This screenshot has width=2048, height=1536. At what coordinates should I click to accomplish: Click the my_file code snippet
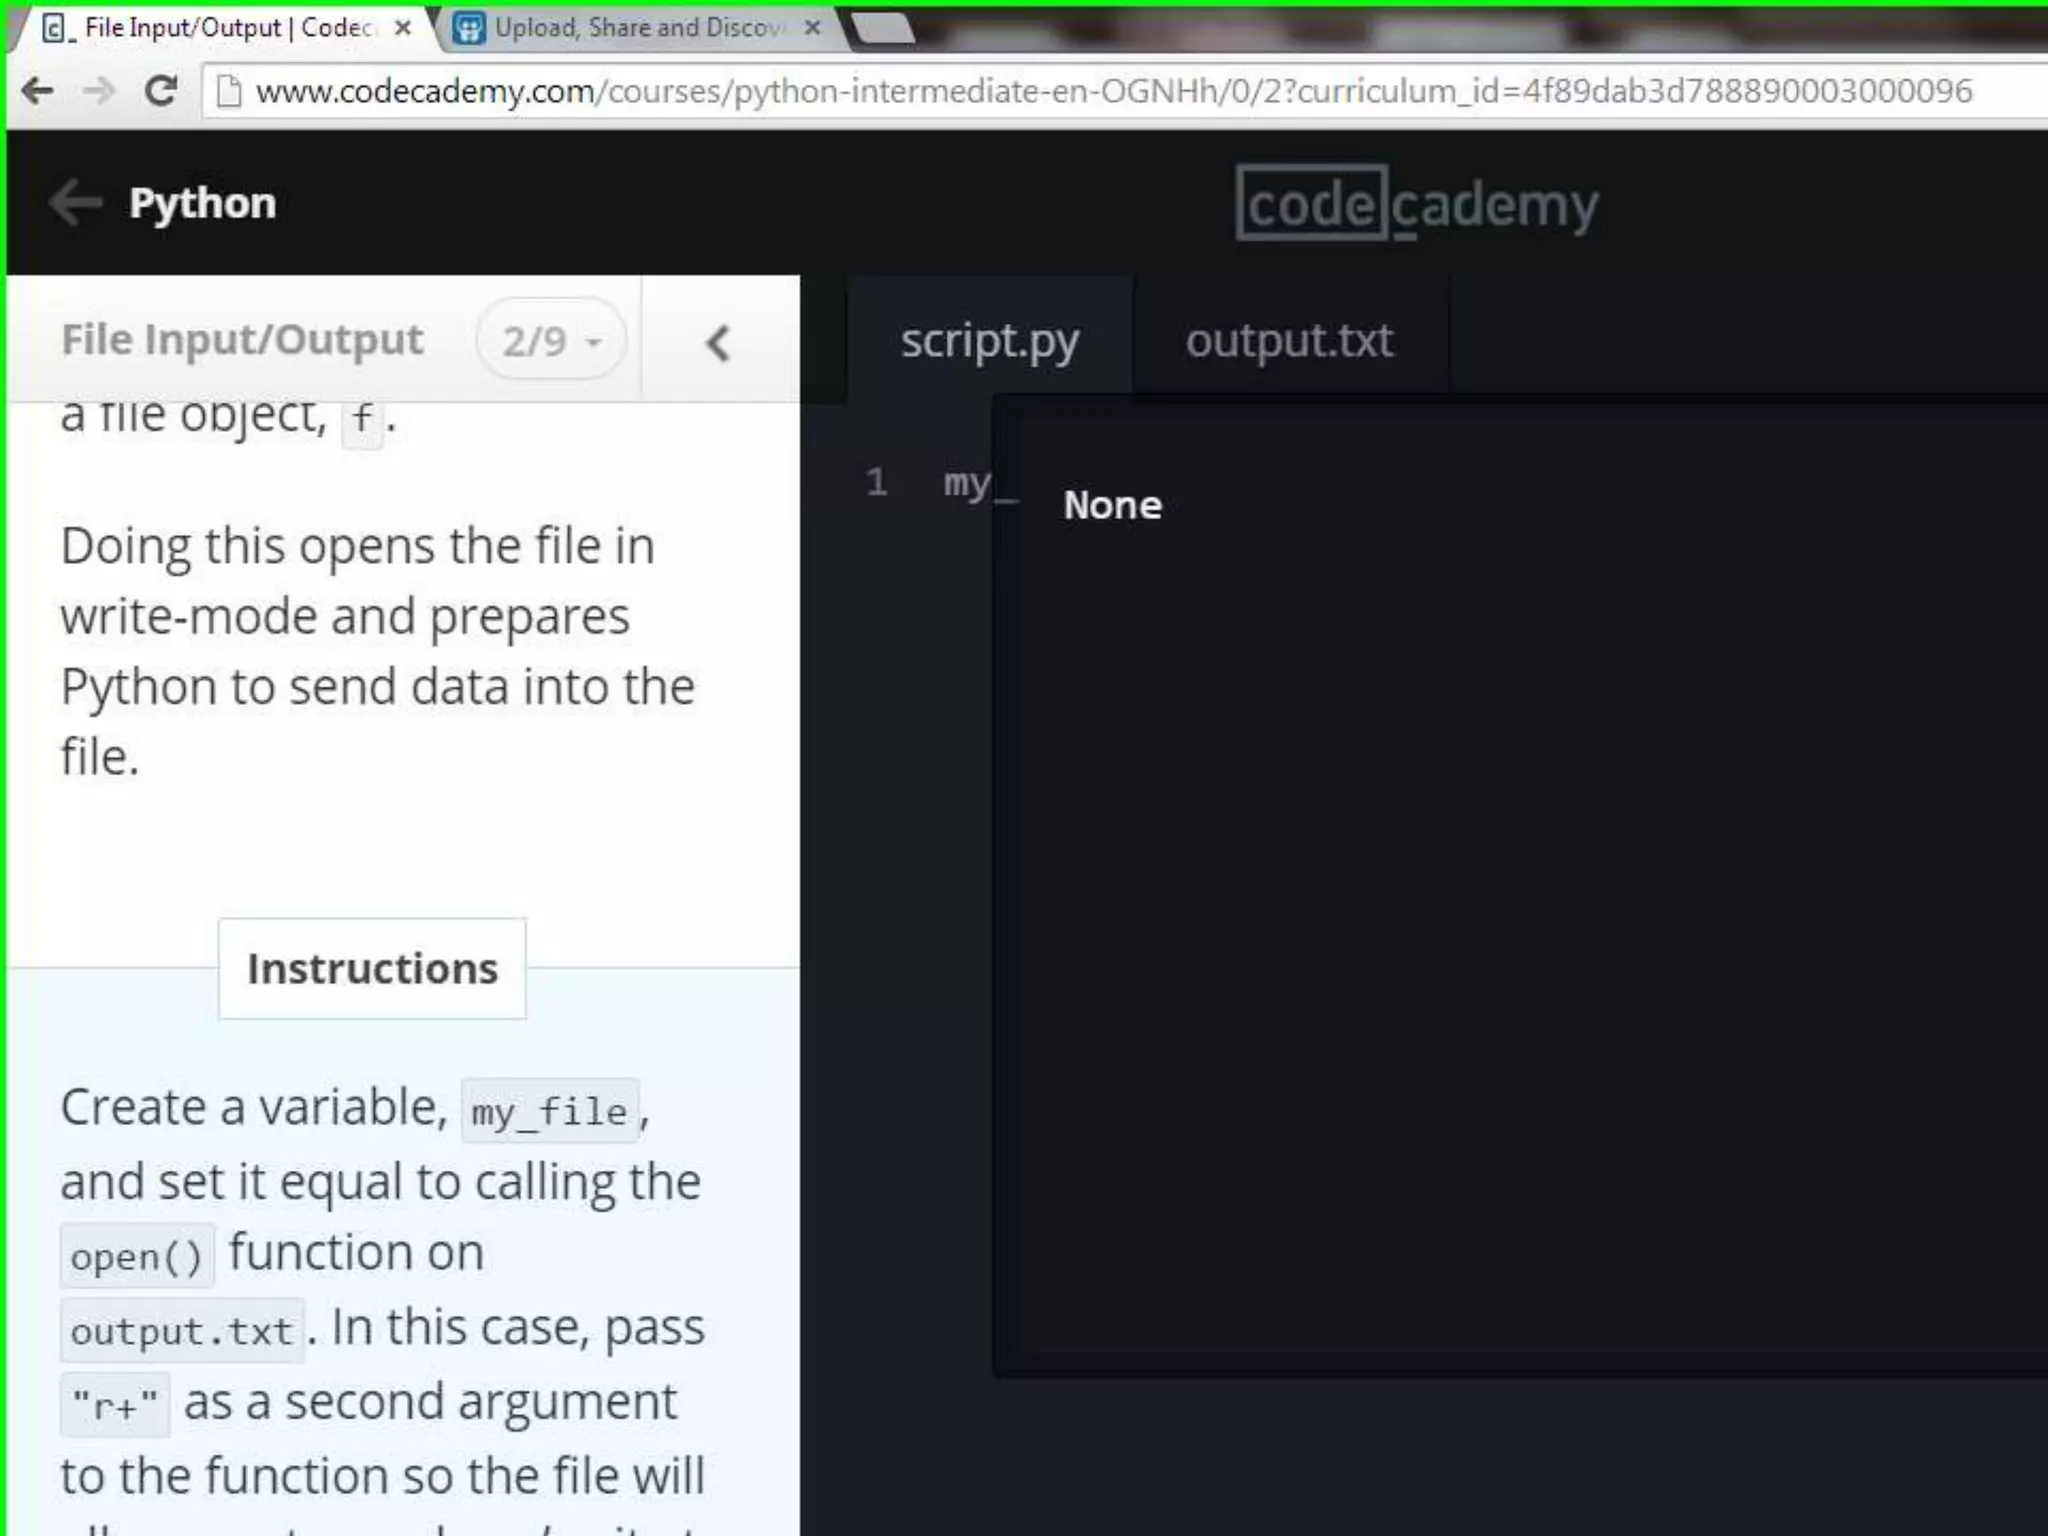tap(549, 1111)
